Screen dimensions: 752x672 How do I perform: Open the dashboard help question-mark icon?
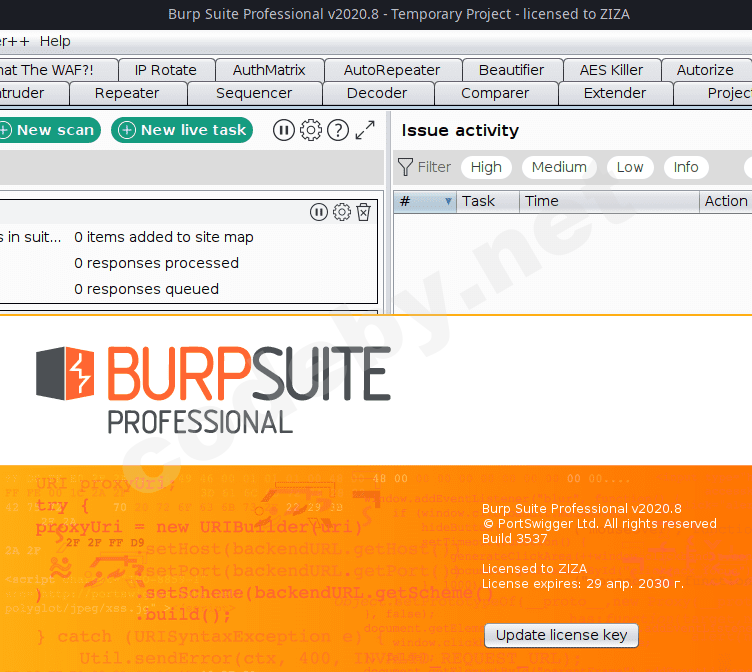[x=338, y=130]
